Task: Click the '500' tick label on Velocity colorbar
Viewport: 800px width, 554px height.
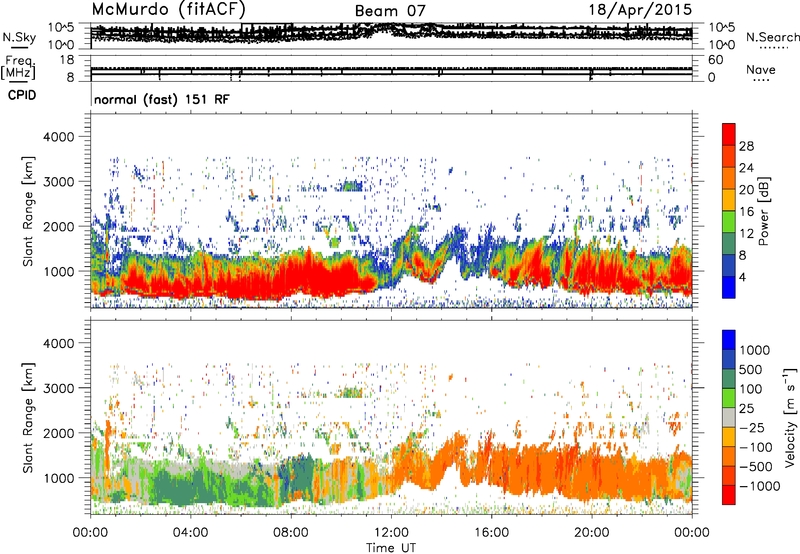Action: (x=751, y=369)
